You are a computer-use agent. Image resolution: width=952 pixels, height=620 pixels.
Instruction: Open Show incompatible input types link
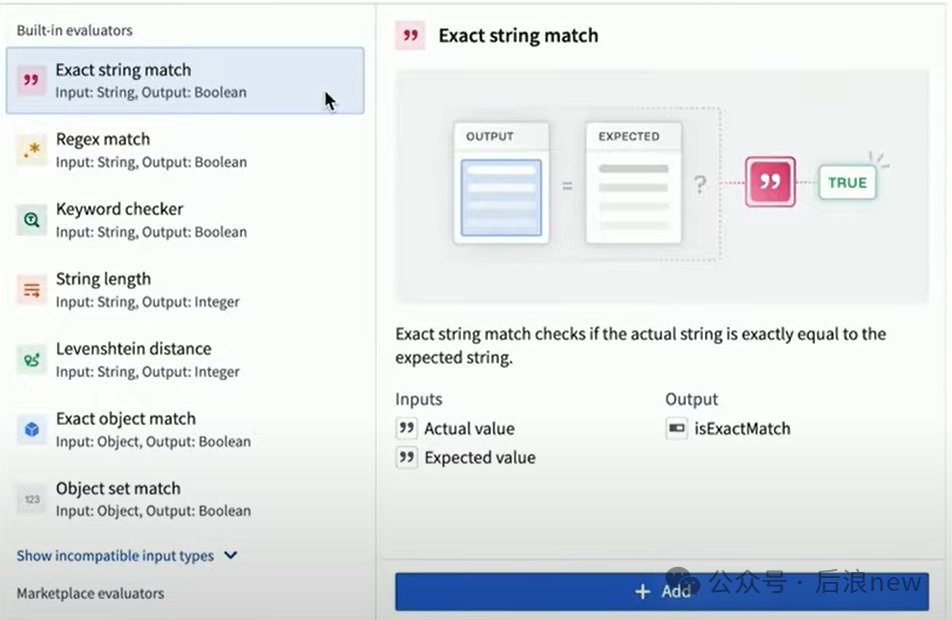115,556
